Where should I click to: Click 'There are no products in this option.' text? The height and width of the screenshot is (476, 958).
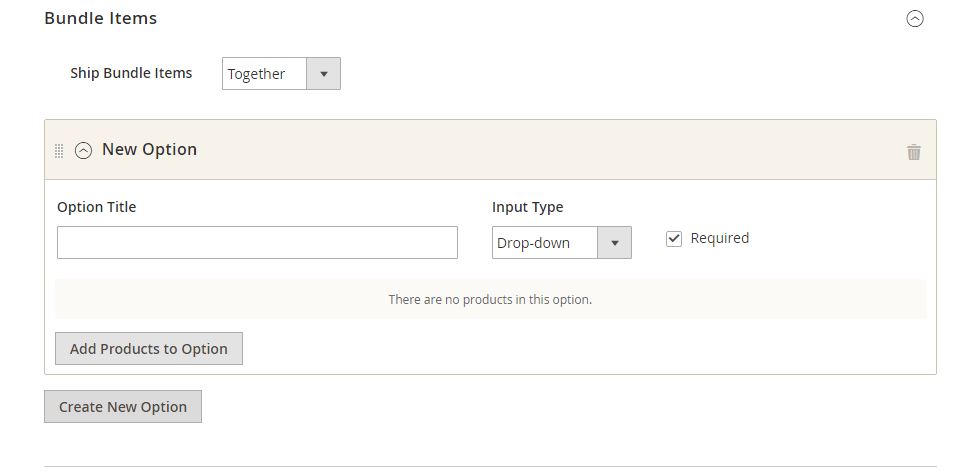(x=490, y=299)
